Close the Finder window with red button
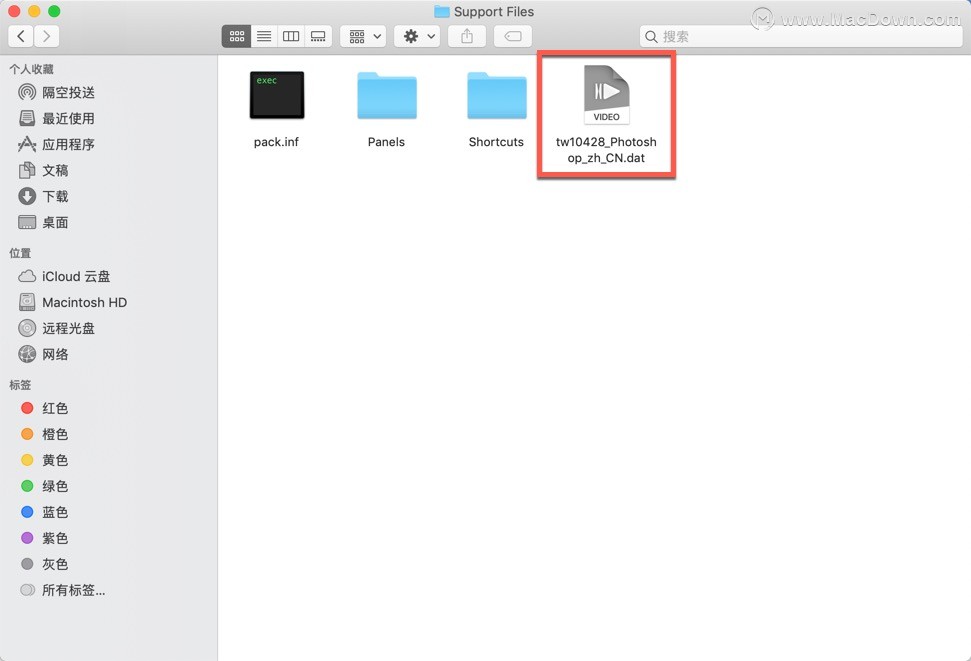The image size is (971, 661). tap(14, 11)
